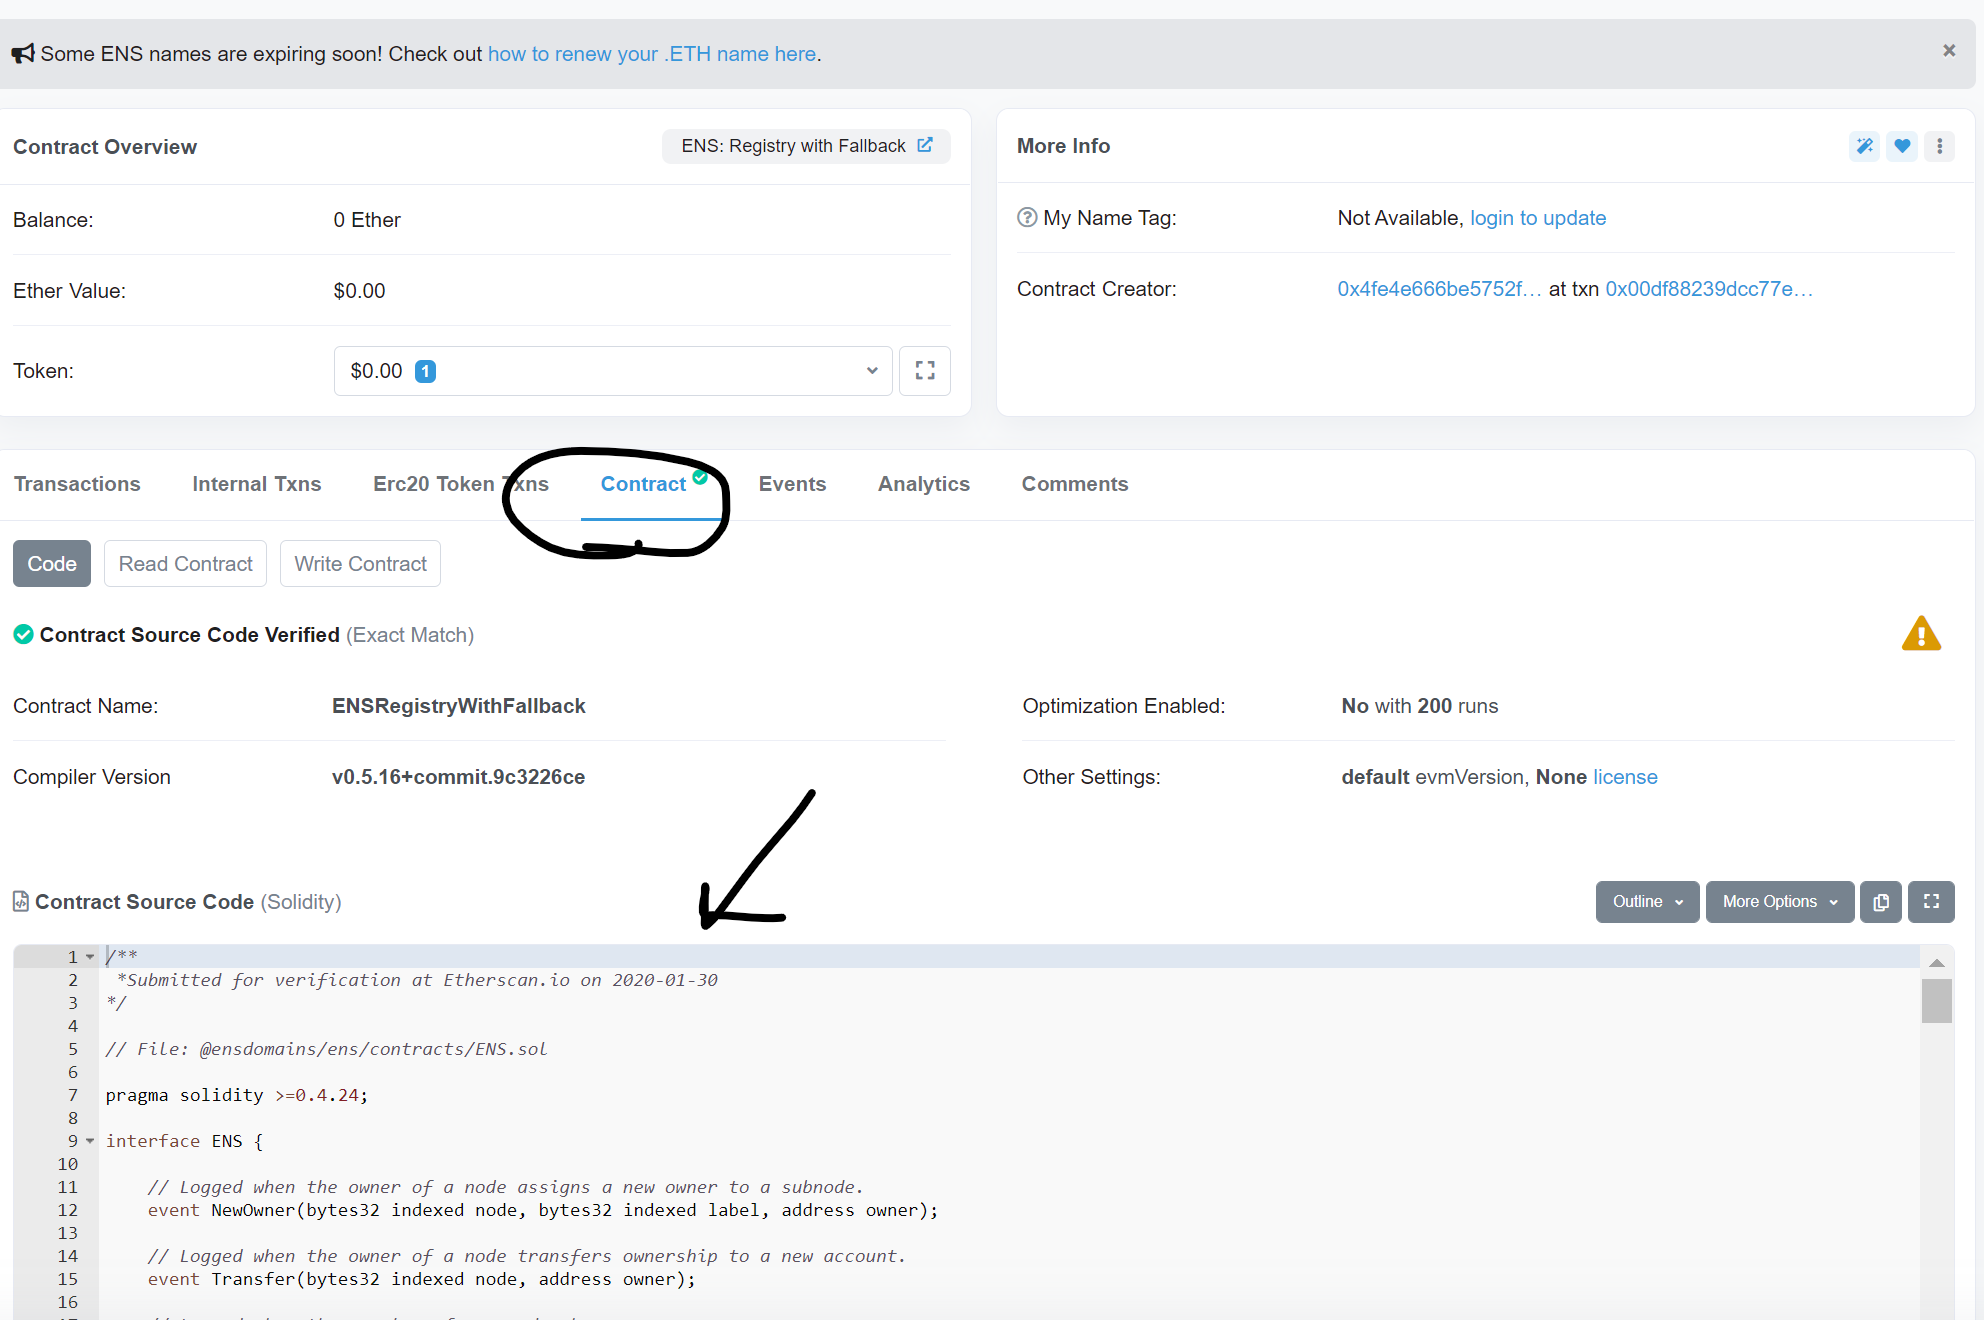Expand the Token value dropdown selector
The height and width of the screenshot is (1320, 1984).
tap(870, 370)
